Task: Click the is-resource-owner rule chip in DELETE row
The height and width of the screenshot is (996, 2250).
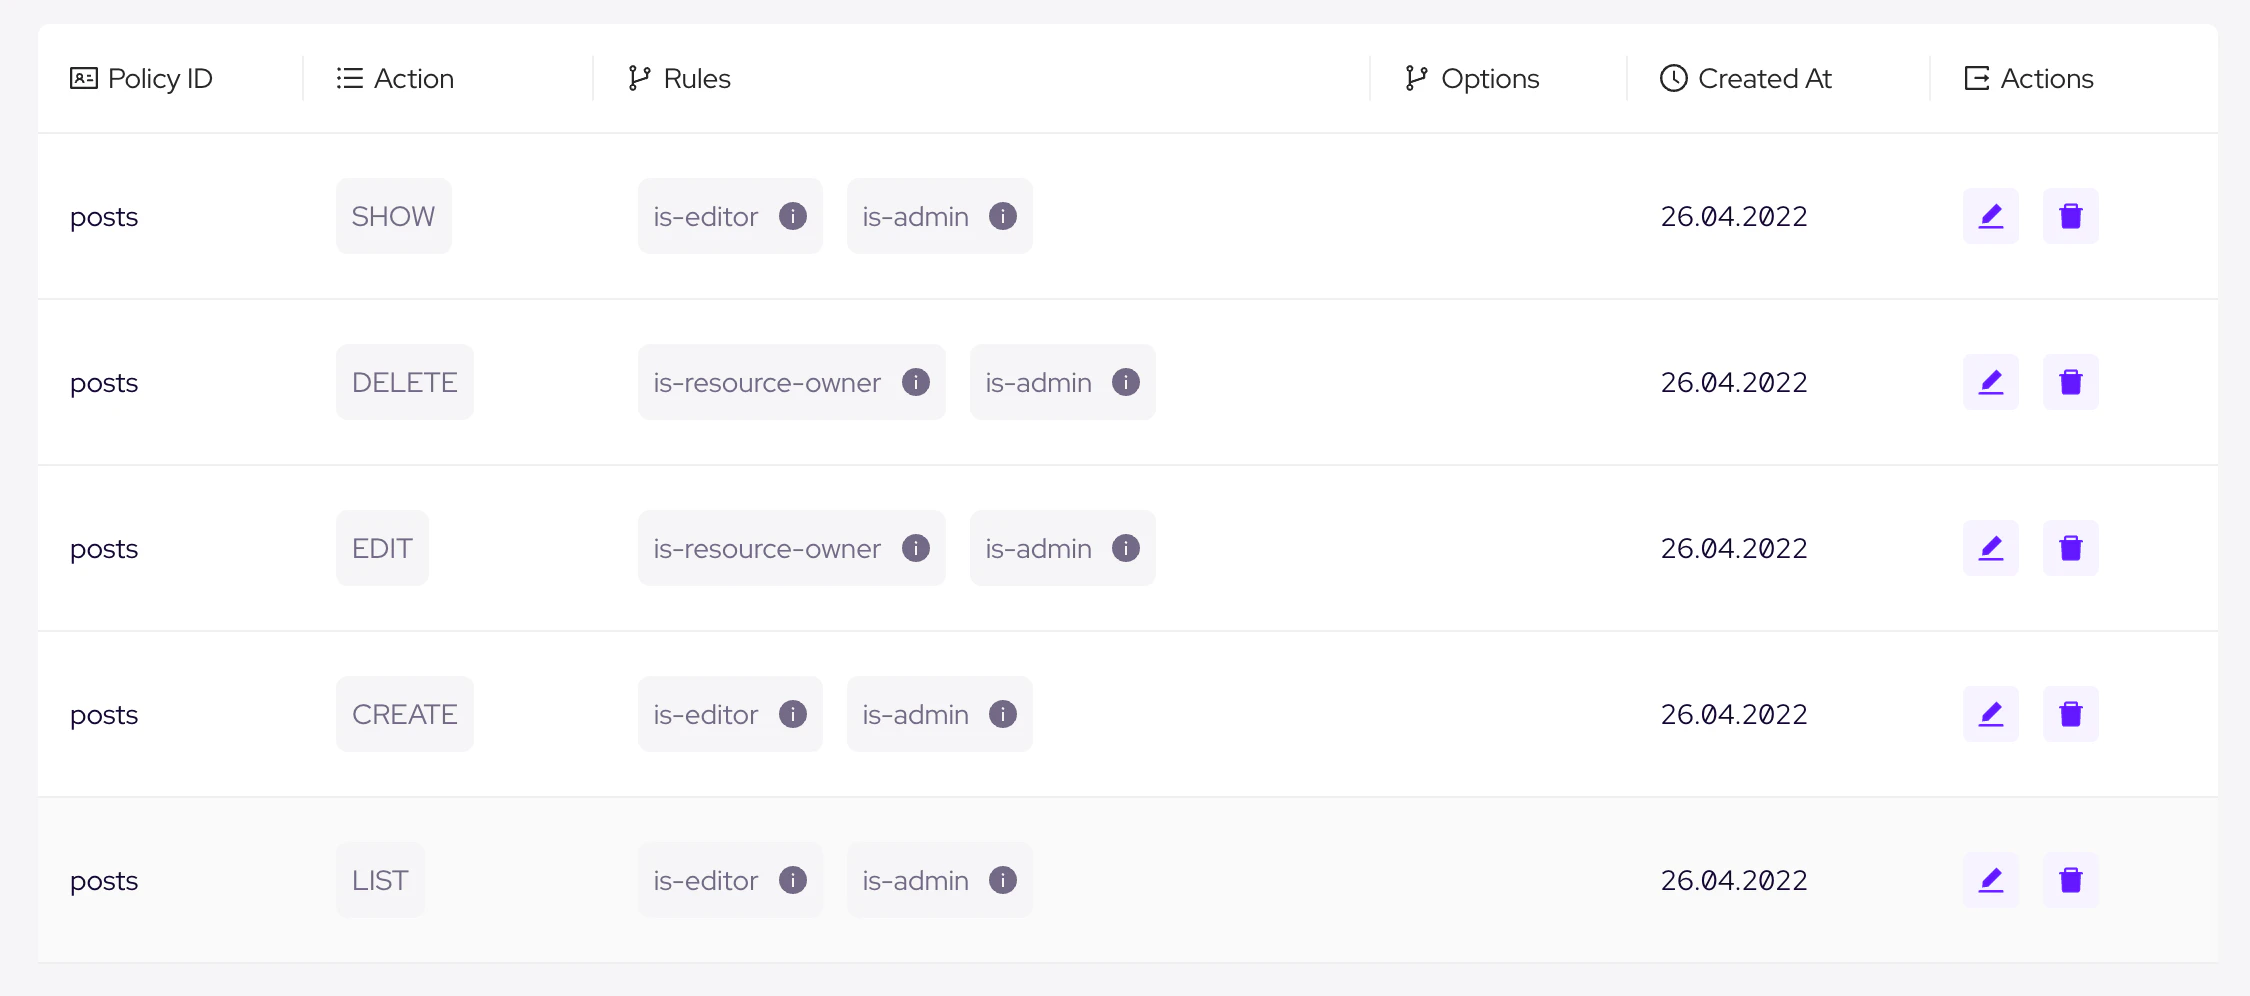Action: (x=766, y=381)
